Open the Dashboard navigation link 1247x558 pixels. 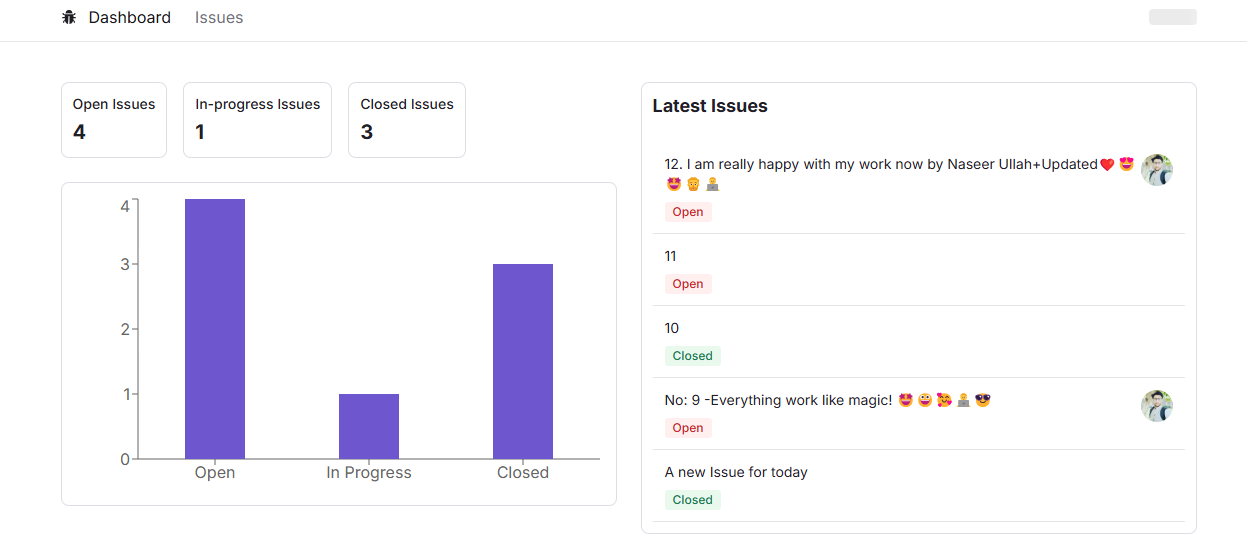pyautogui.click(x=129, y=18)
